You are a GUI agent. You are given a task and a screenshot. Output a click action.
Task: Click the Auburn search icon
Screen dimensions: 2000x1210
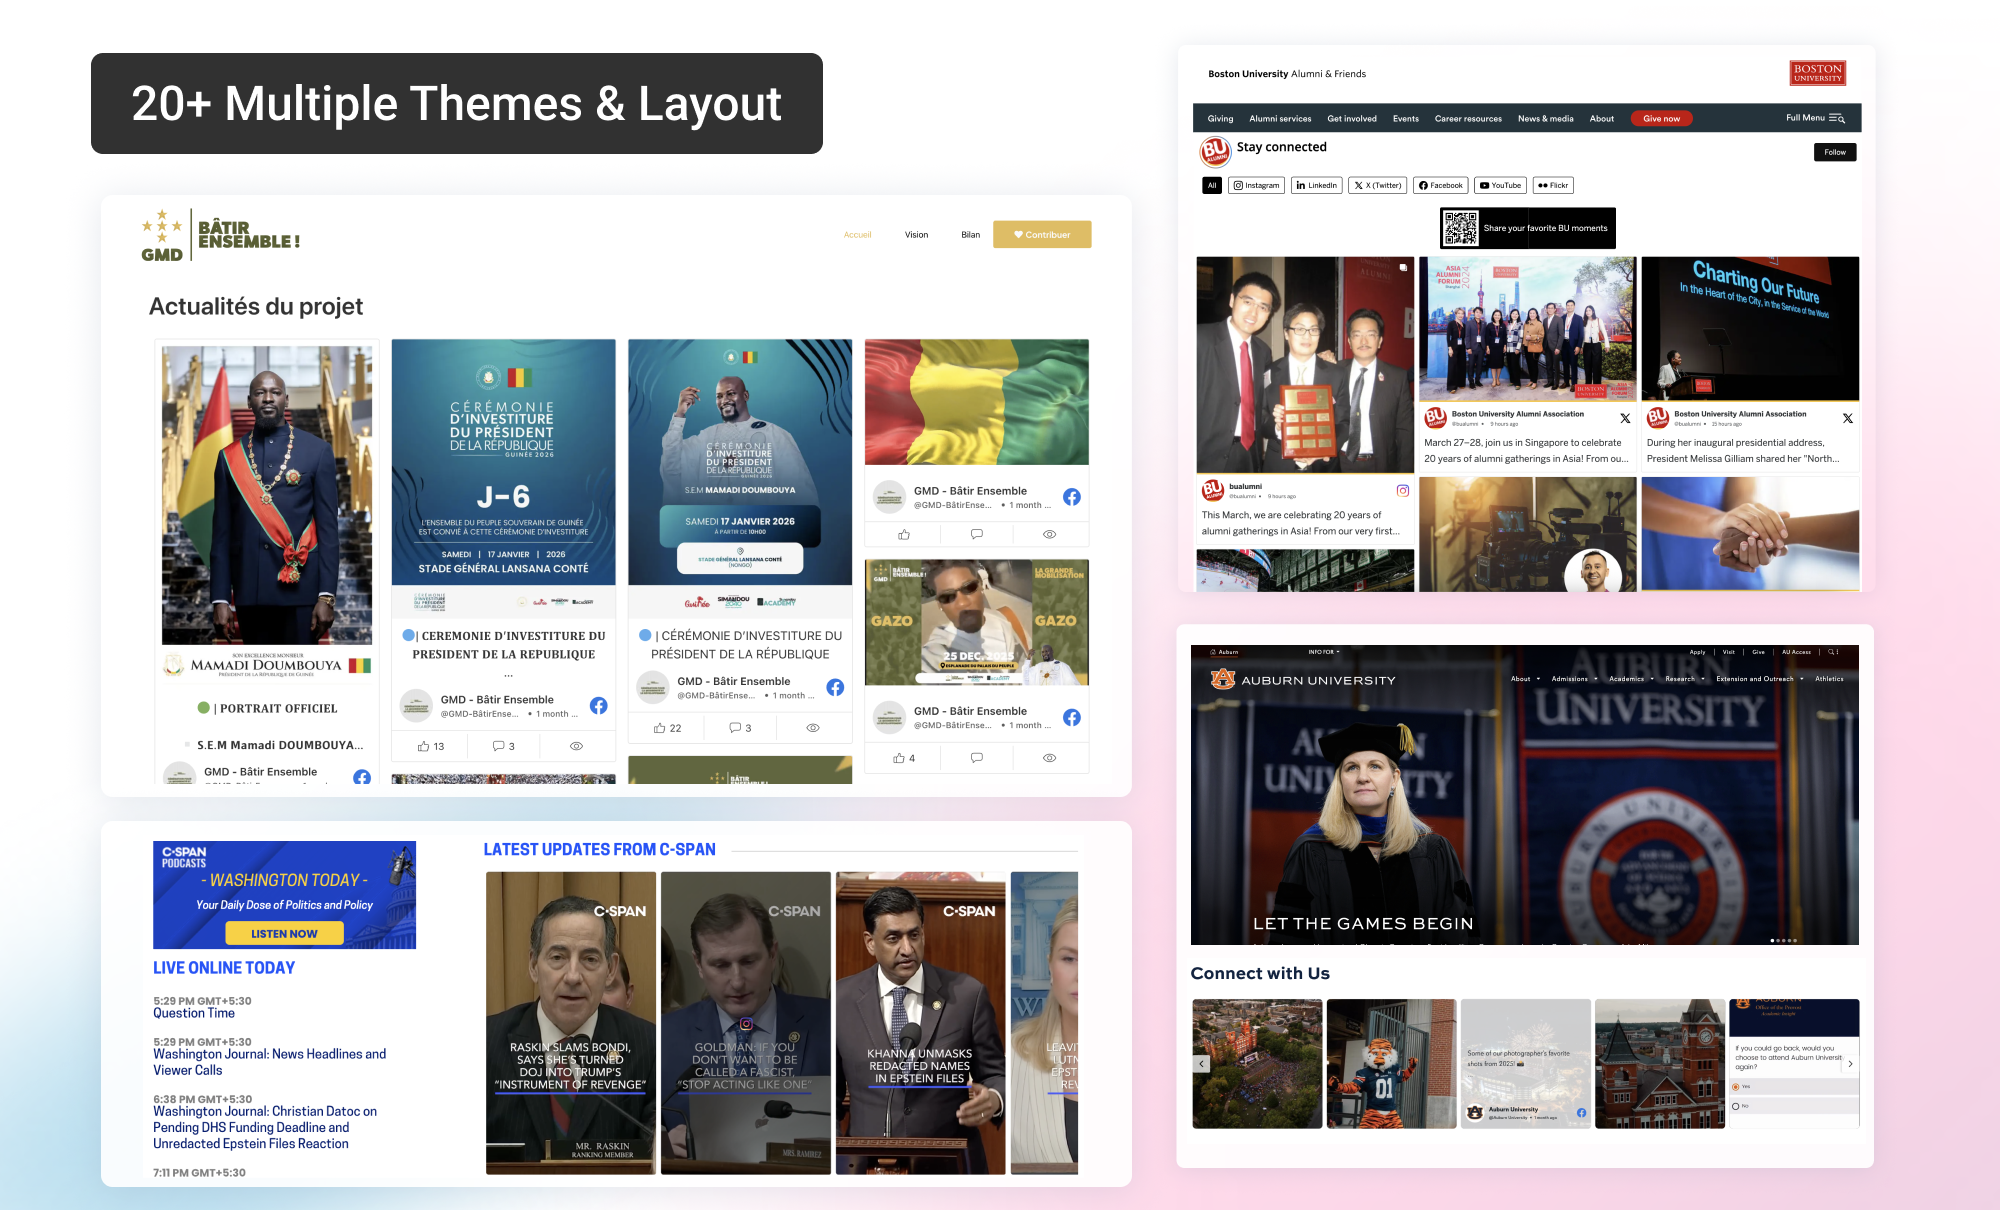point(1832,652)
